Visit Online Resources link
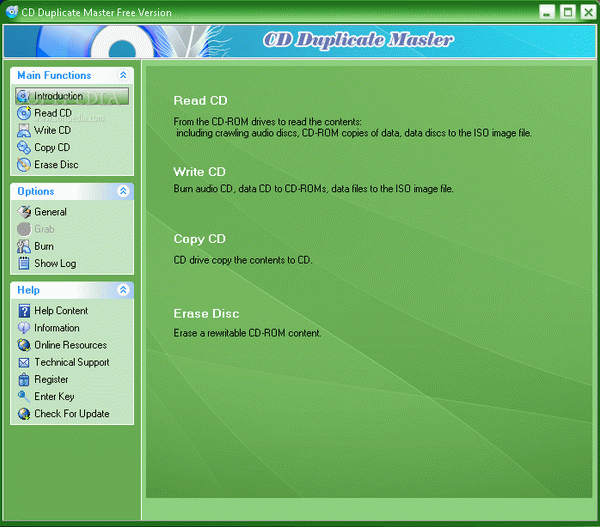 (x=70, y=345)
